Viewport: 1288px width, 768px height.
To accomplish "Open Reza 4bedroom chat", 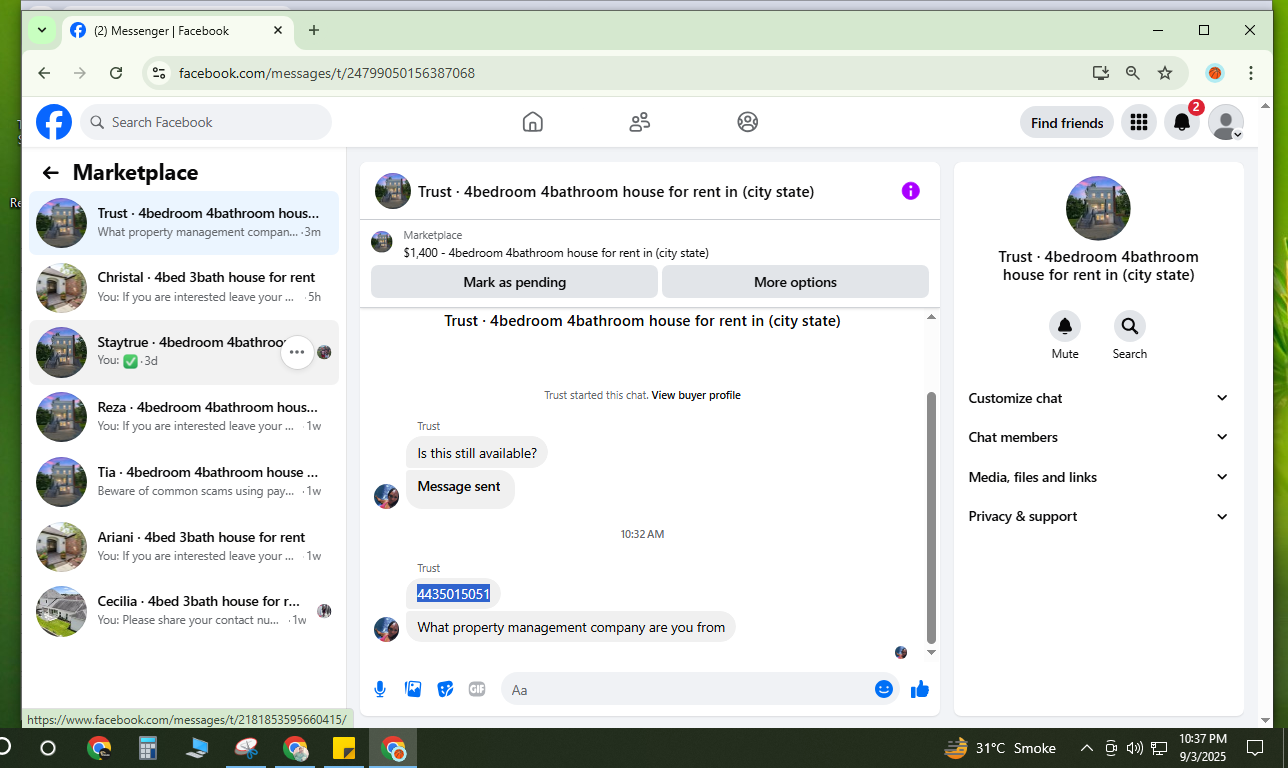I will pyautogui.click(x=183, y=417).
